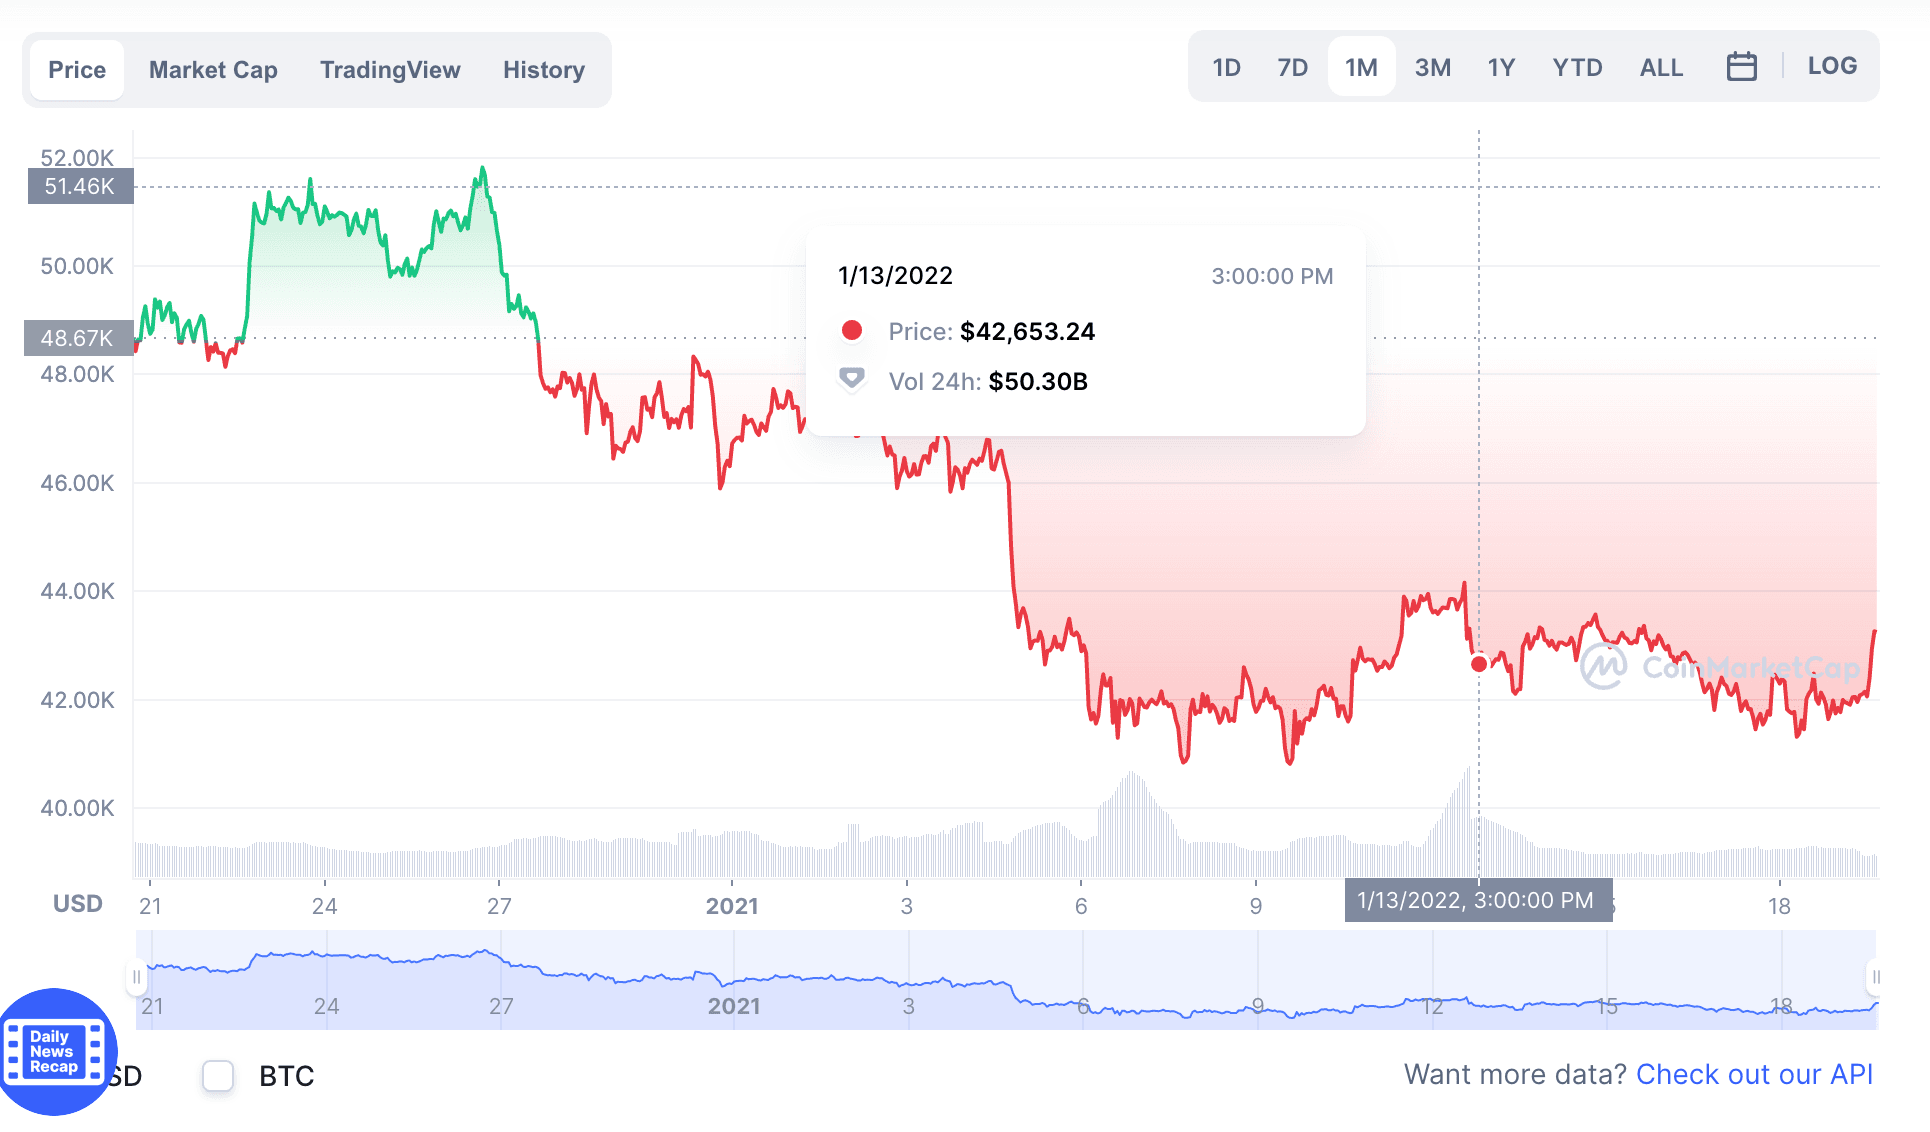Show the 1Y time range
This screenshot has width=1930, height=1132.
1501,67
